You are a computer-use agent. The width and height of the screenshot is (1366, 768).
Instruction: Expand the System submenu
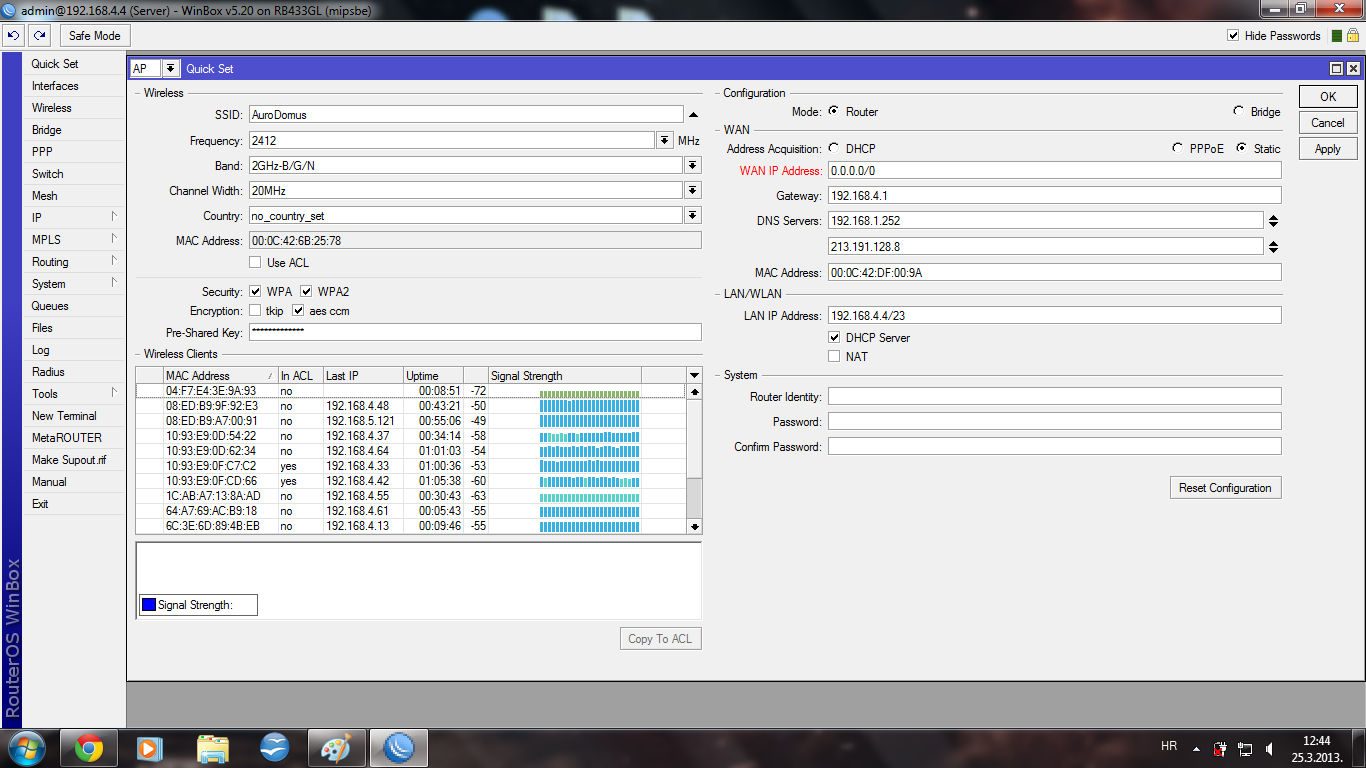(x=75, y=284)
